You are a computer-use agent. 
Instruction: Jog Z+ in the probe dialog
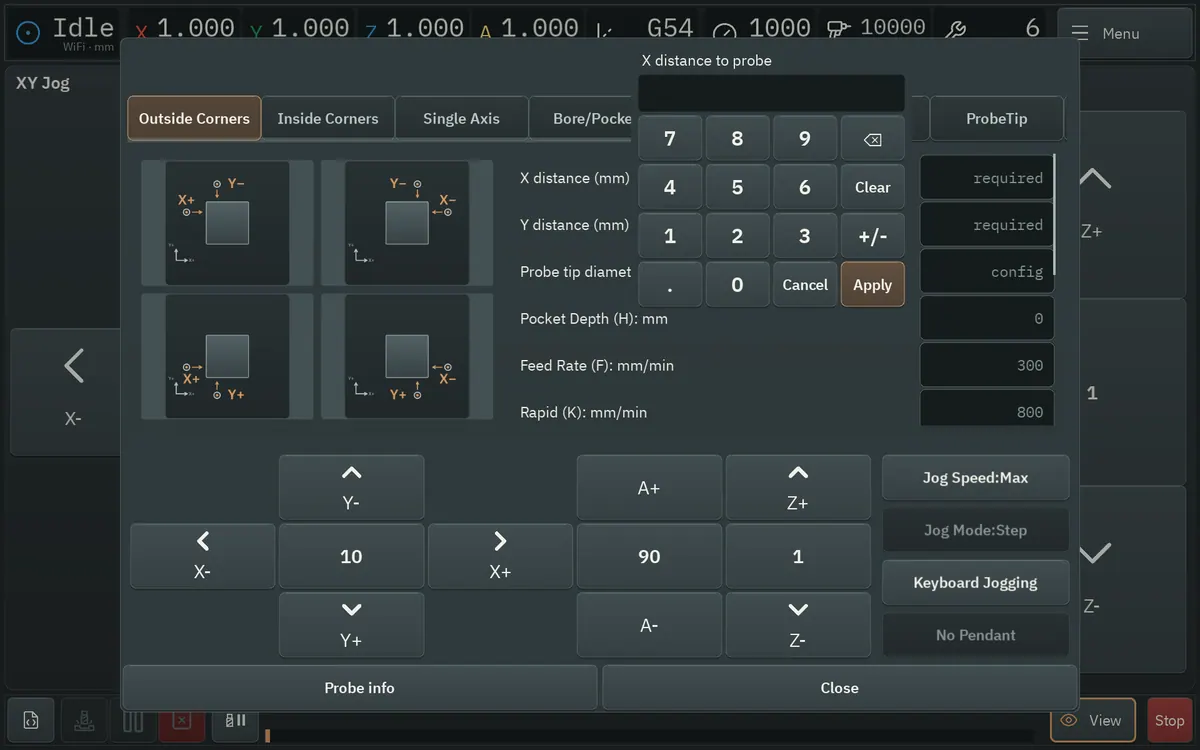798,488
